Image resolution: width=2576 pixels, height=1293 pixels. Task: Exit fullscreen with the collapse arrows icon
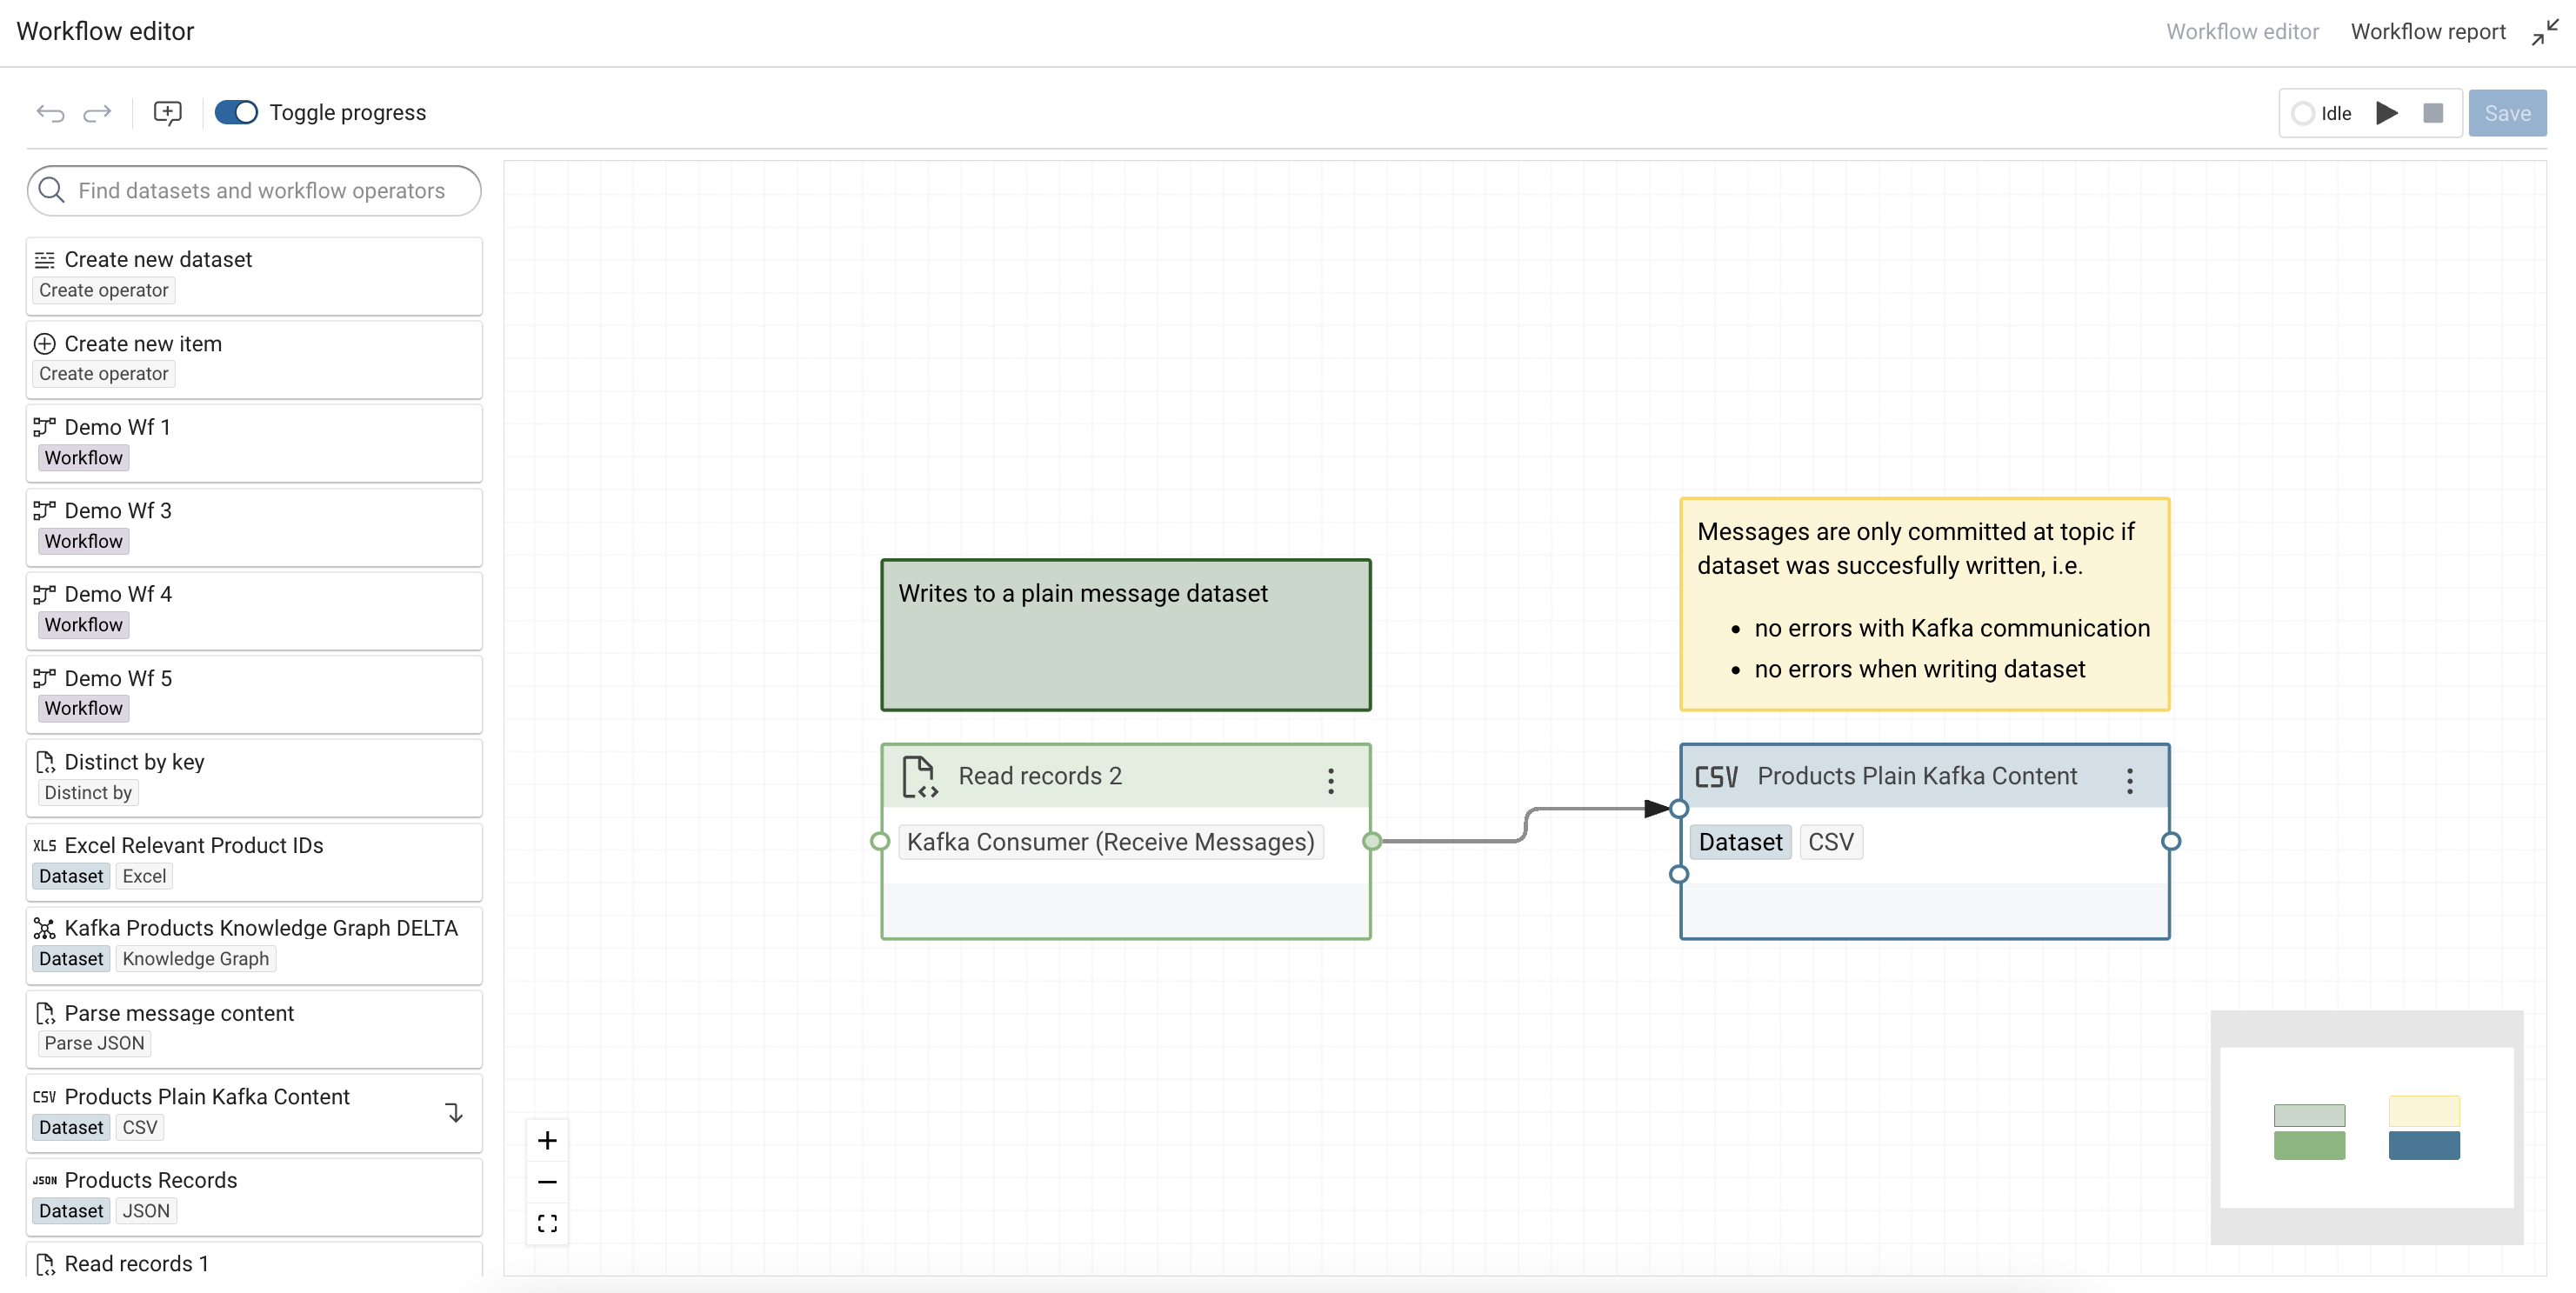click(x=2544, y=32)
